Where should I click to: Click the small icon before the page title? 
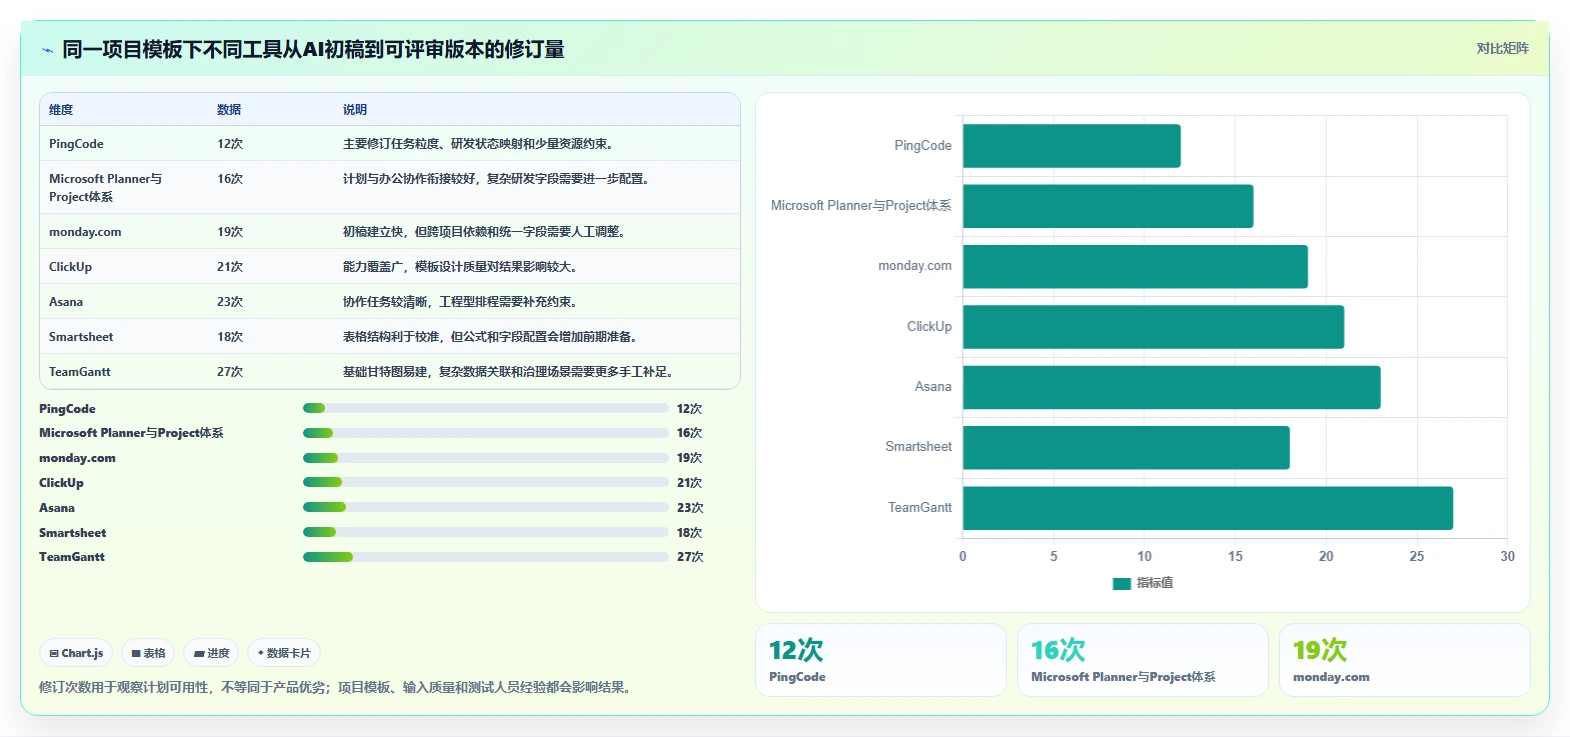[47, 50]
